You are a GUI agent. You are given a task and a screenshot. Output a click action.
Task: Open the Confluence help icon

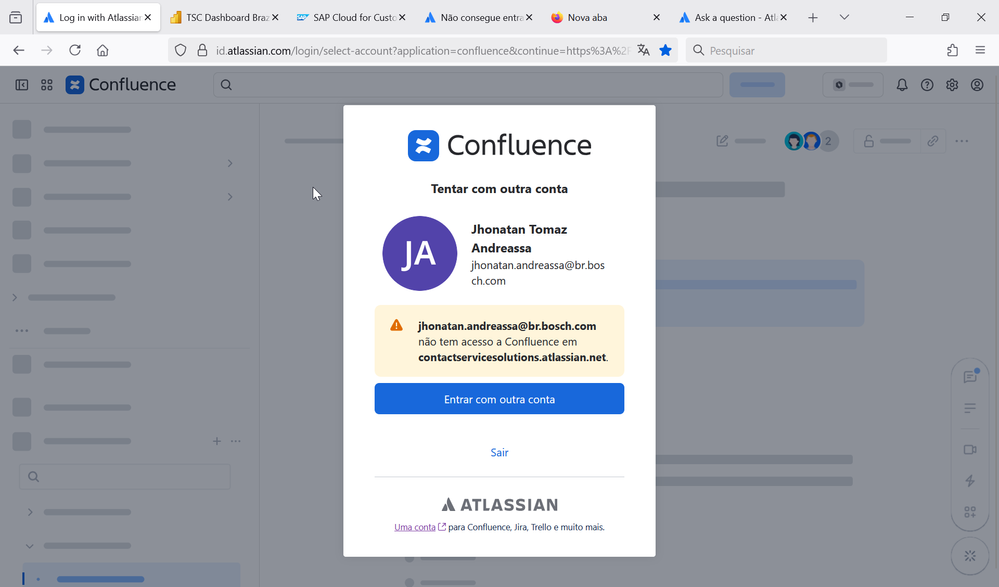tap(927, 85)
